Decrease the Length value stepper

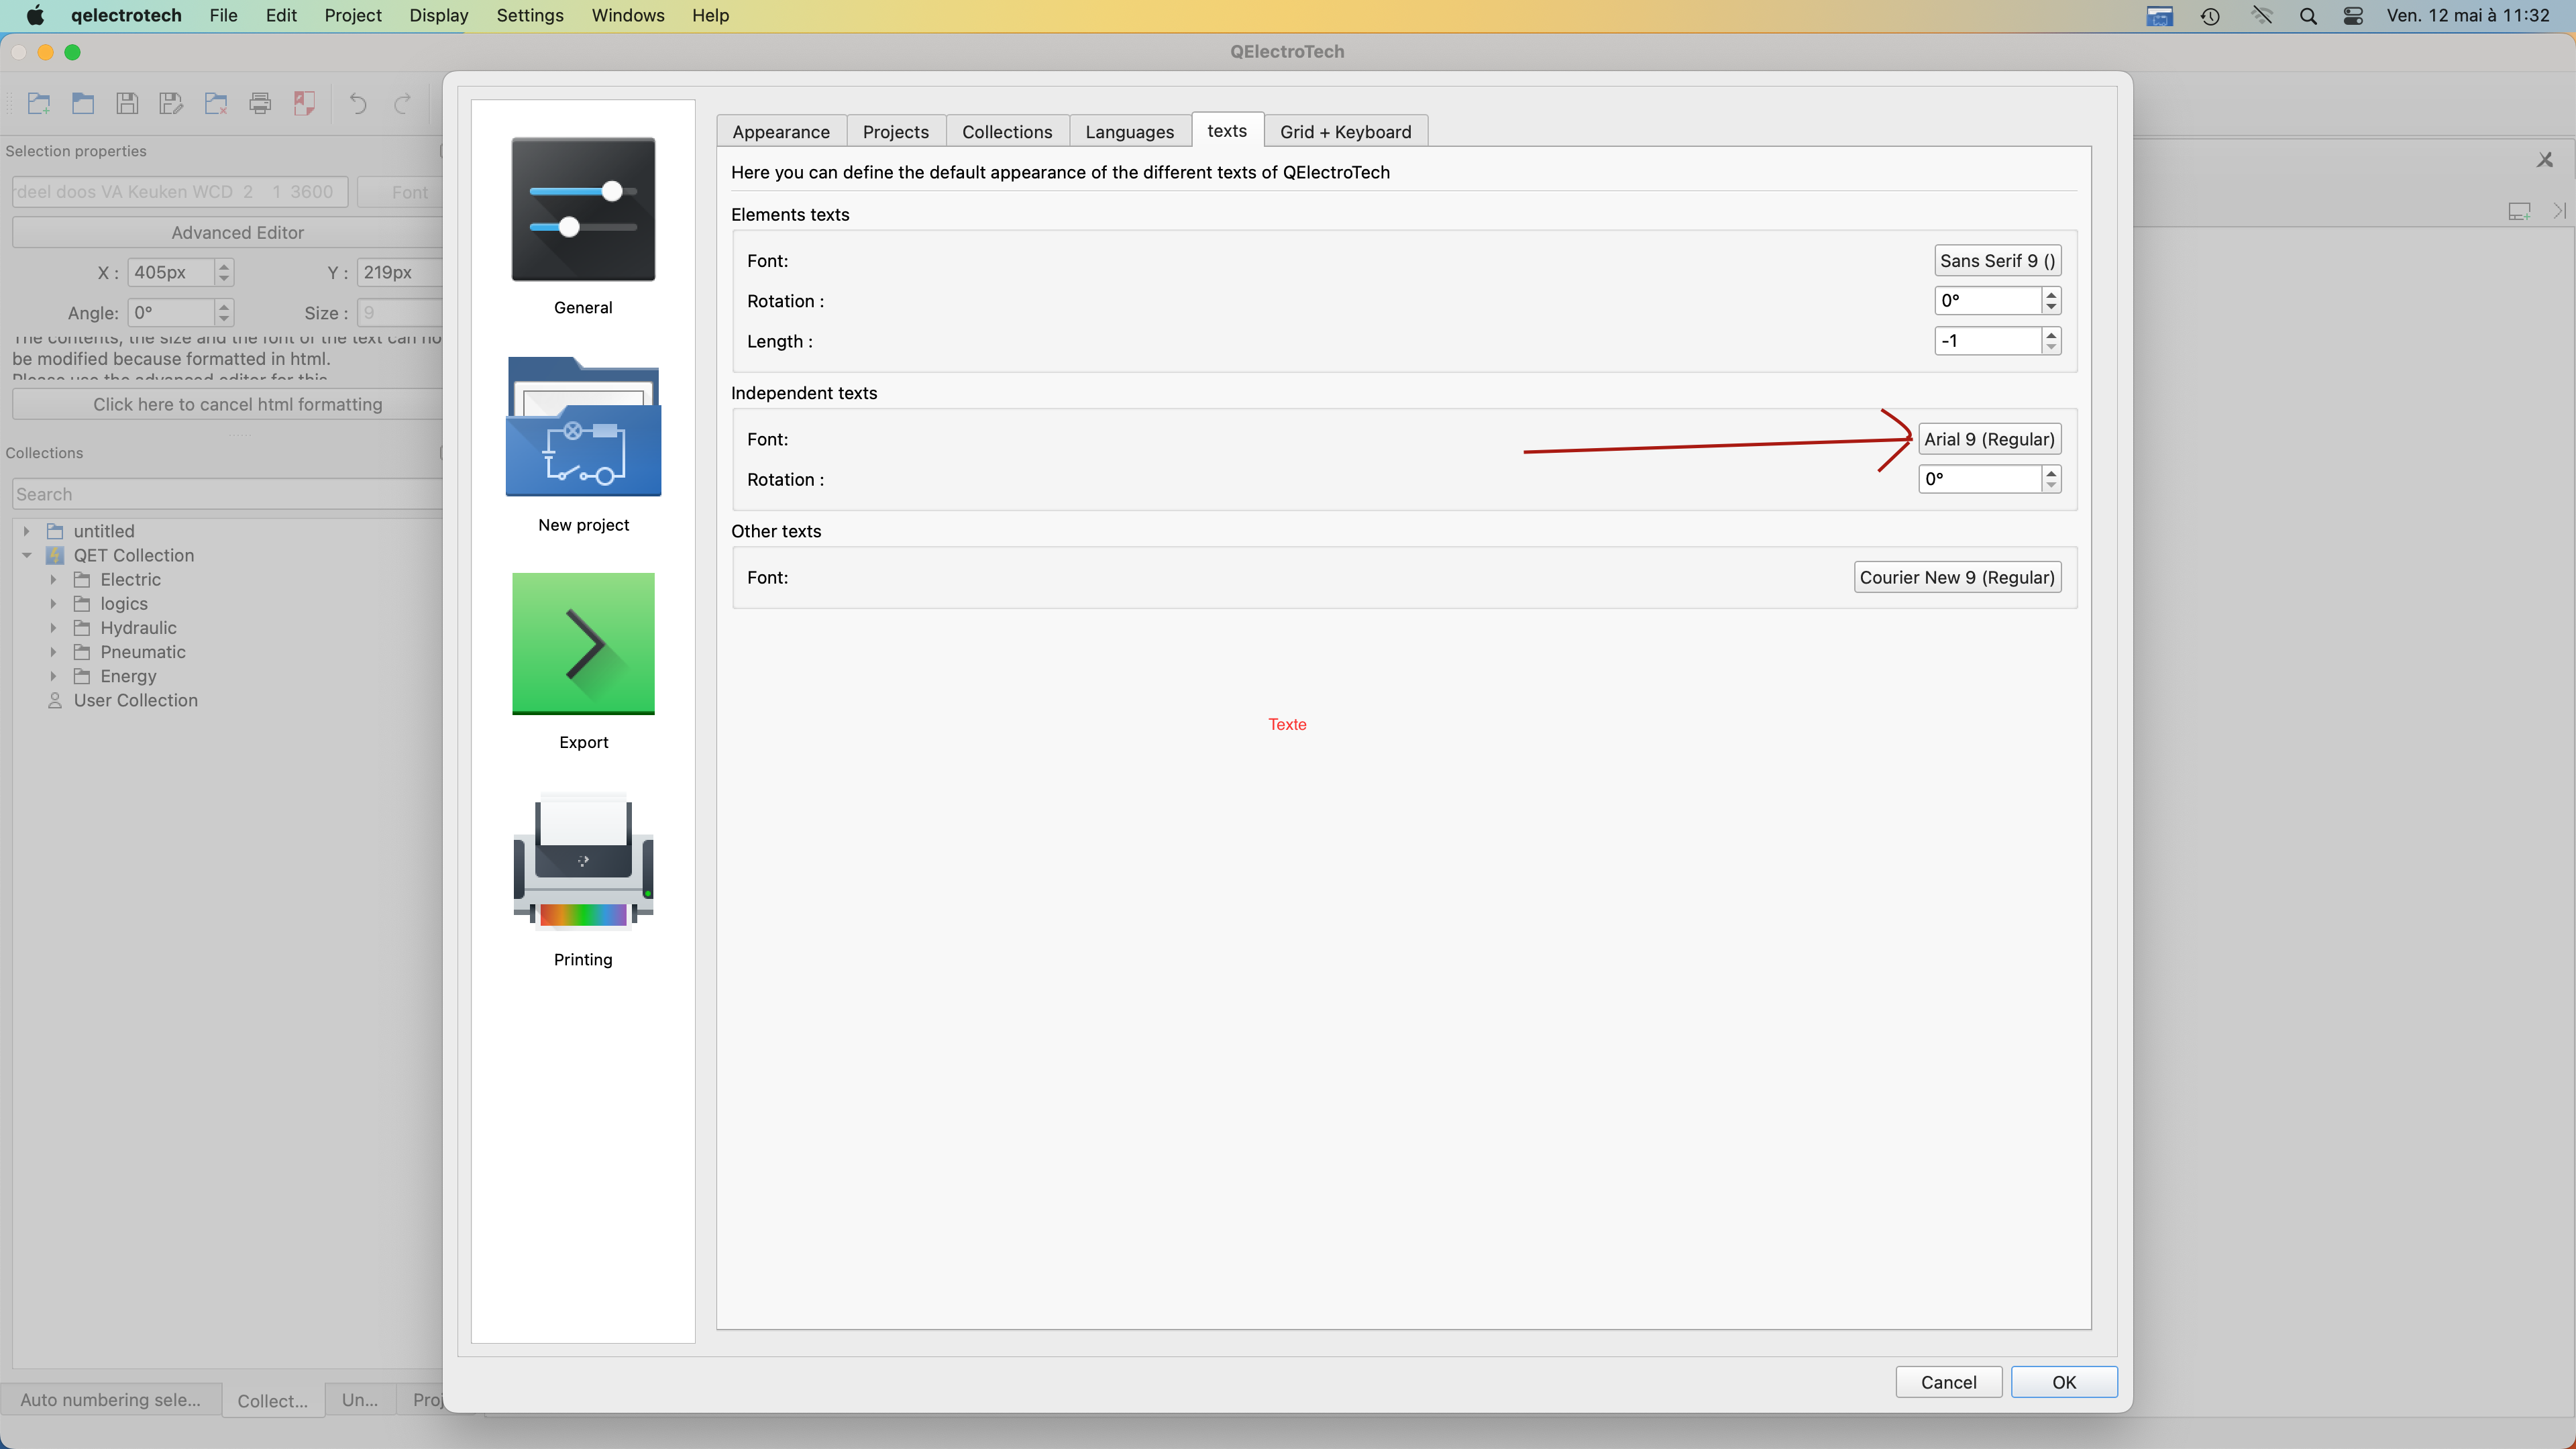pyautogui.click(x=2051, y=347)
